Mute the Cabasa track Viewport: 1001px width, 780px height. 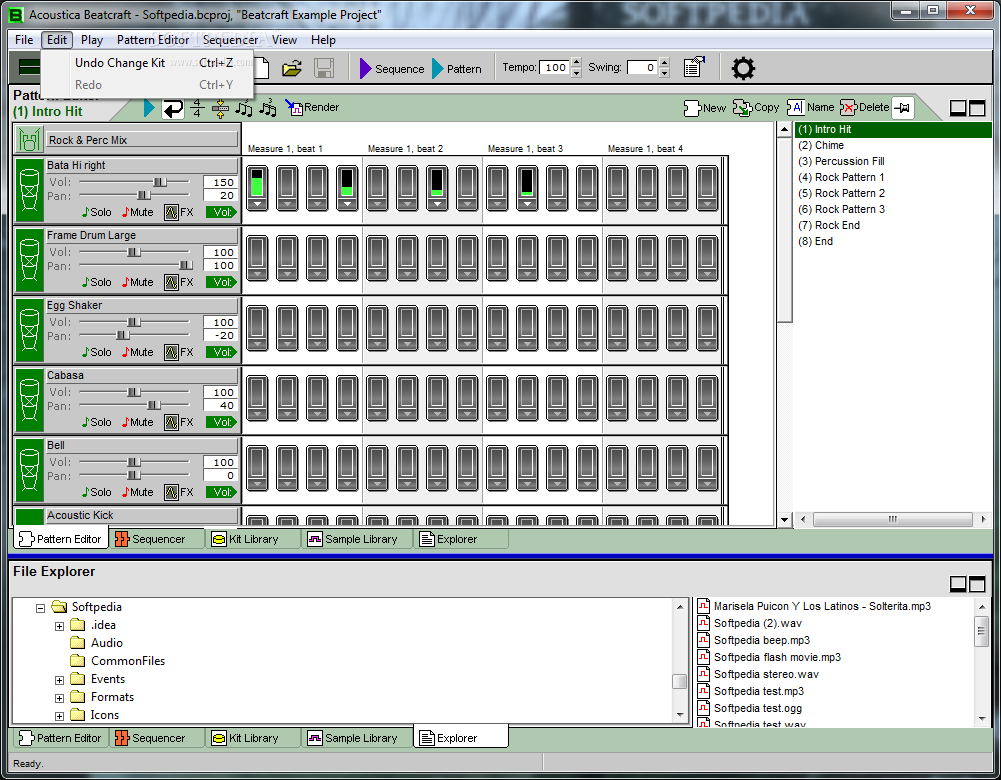tap(138, 422)
